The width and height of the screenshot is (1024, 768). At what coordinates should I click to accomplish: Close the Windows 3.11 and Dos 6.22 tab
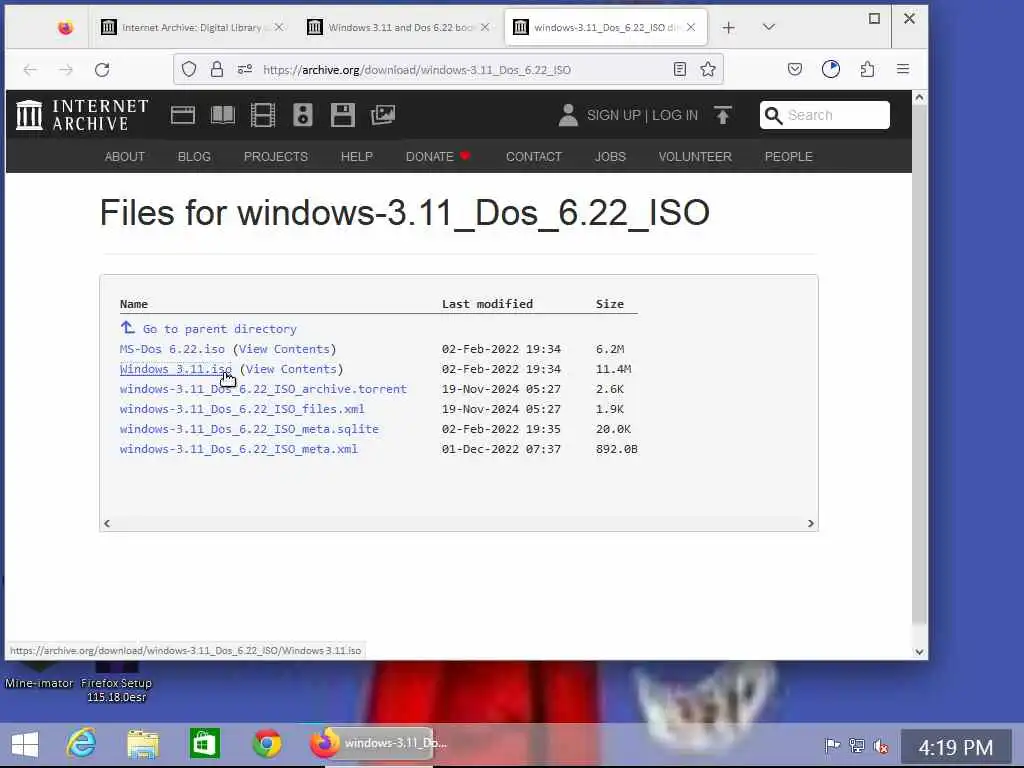[485, 27]
